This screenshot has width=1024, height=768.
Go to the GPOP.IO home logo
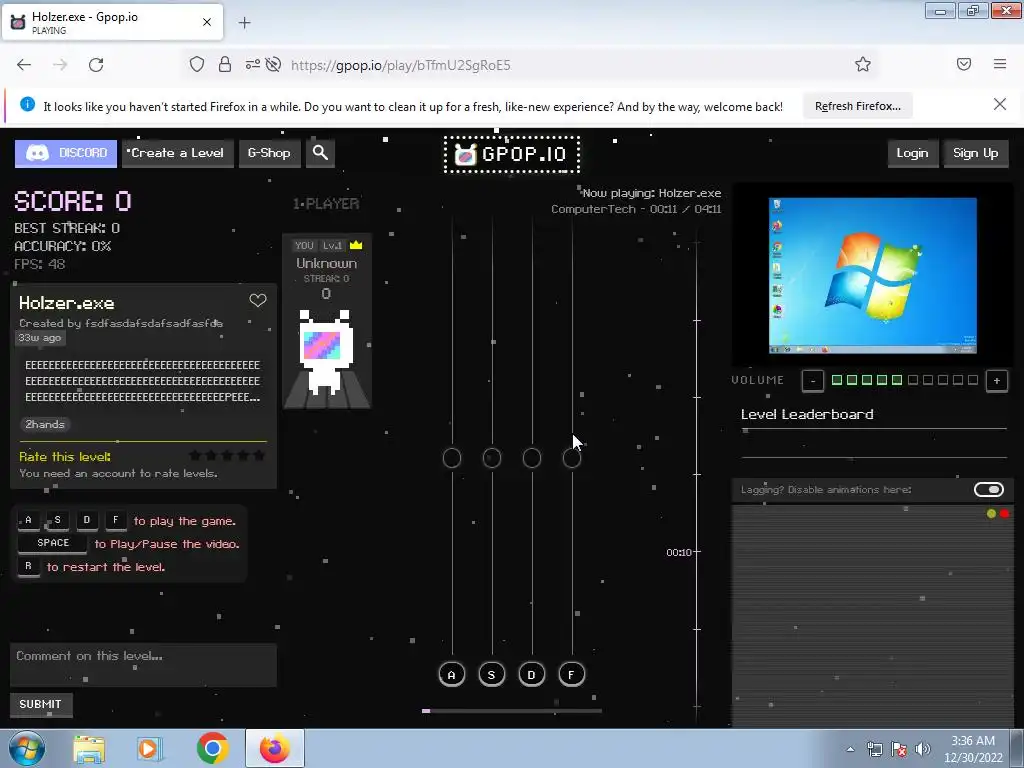pyautogui.click(x=512, y=155)
